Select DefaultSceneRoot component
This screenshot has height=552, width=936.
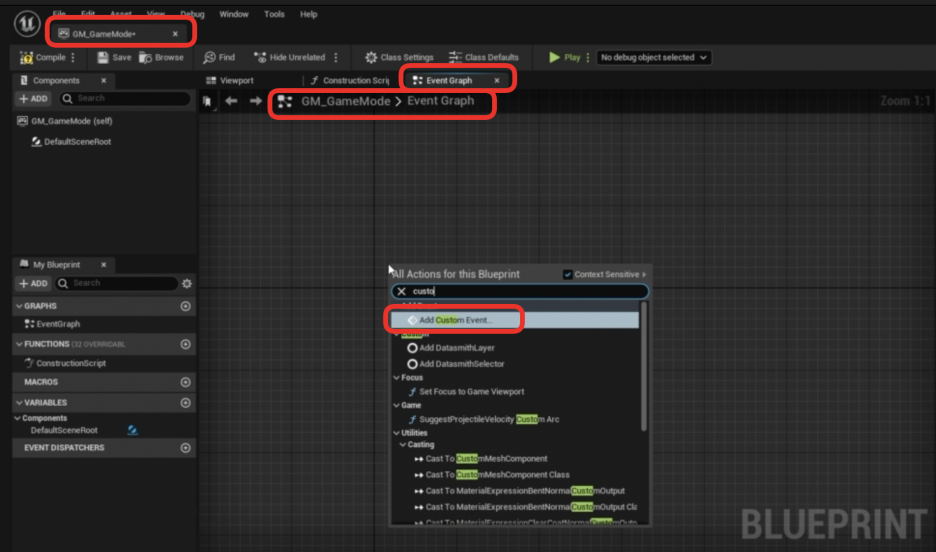point(71,141)
